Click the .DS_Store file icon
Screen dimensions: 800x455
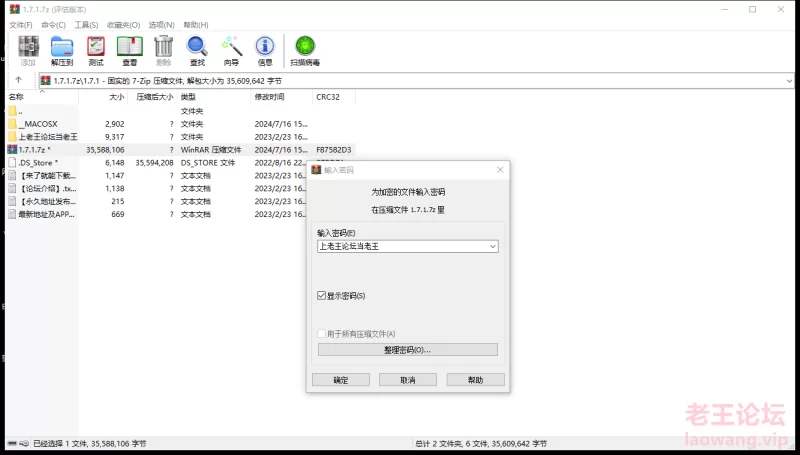(x=12, y=163)
